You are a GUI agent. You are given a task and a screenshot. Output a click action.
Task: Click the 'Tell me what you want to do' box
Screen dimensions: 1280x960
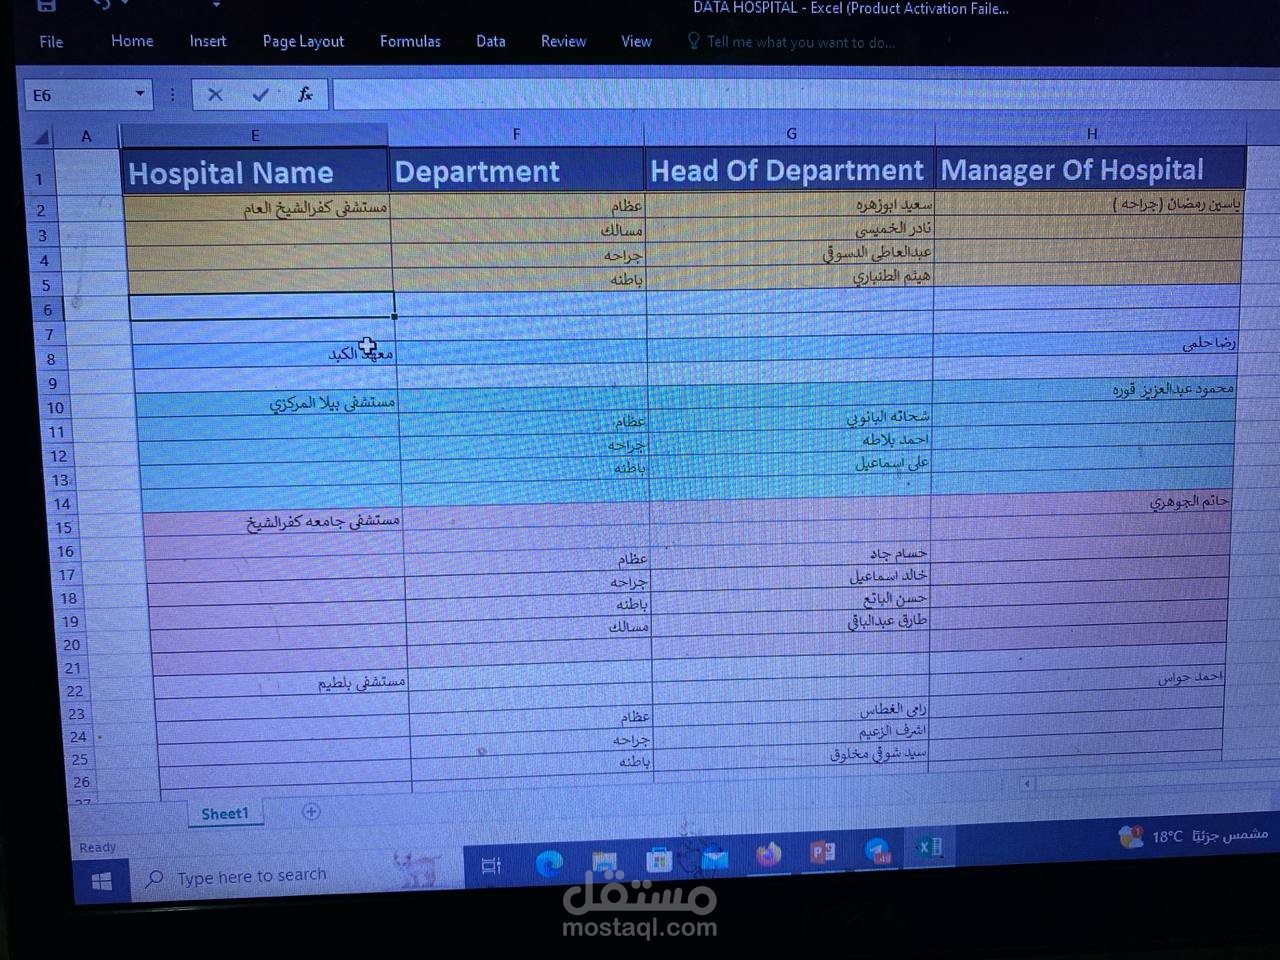(790, 42)
